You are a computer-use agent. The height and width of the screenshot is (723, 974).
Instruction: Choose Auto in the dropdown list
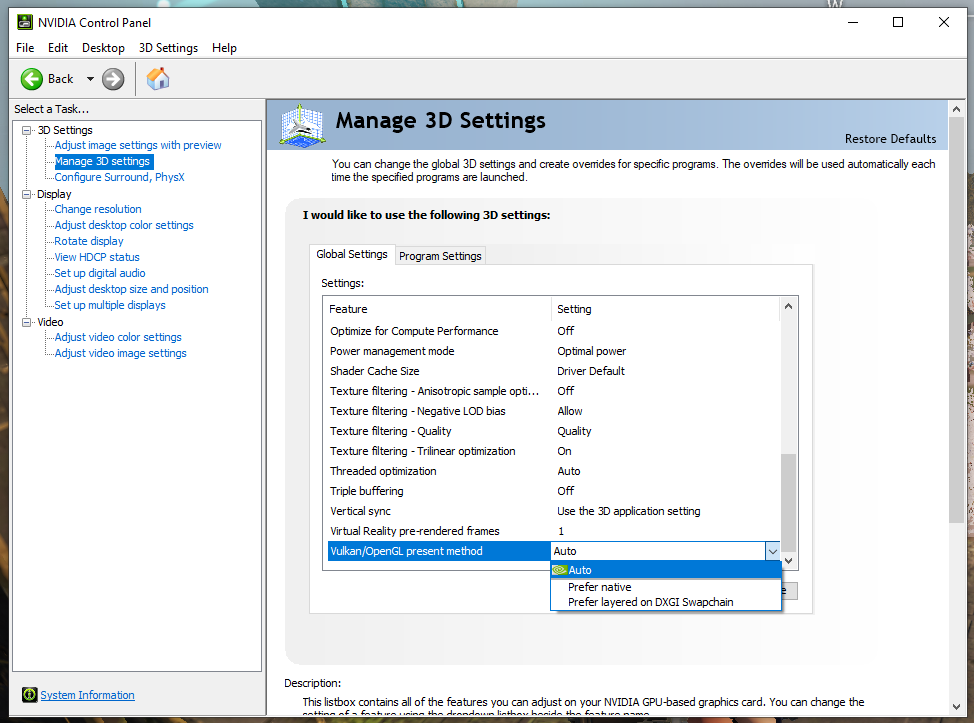point(666,570)
